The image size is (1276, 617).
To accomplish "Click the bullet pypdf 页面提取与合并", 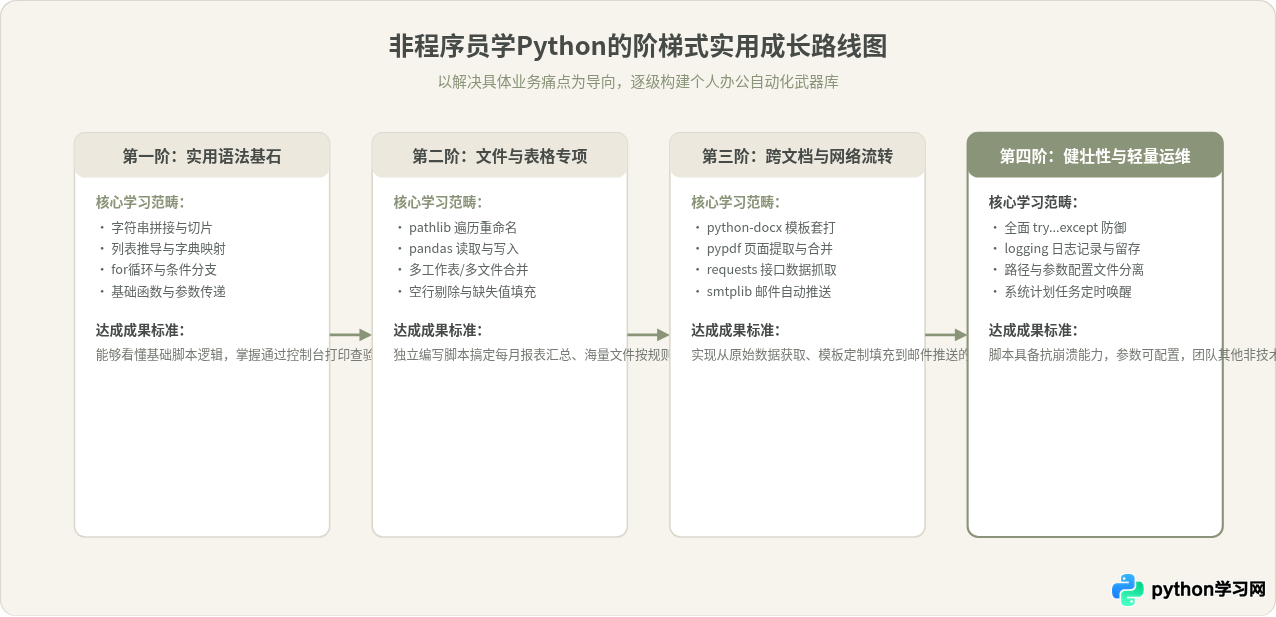I will (x=770, y=249).
